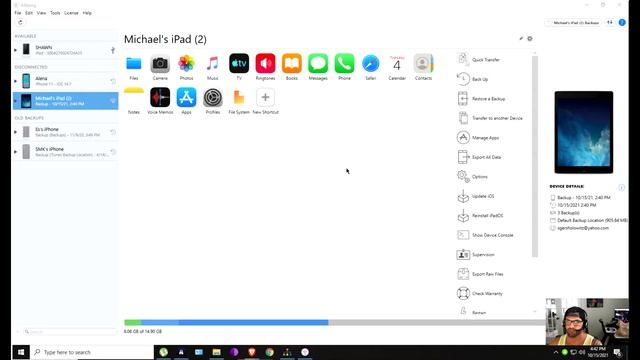The height and width of the screenshot is (360, 640).
Task: Click the Windows taskbar search box
Action: click(92, 352)
